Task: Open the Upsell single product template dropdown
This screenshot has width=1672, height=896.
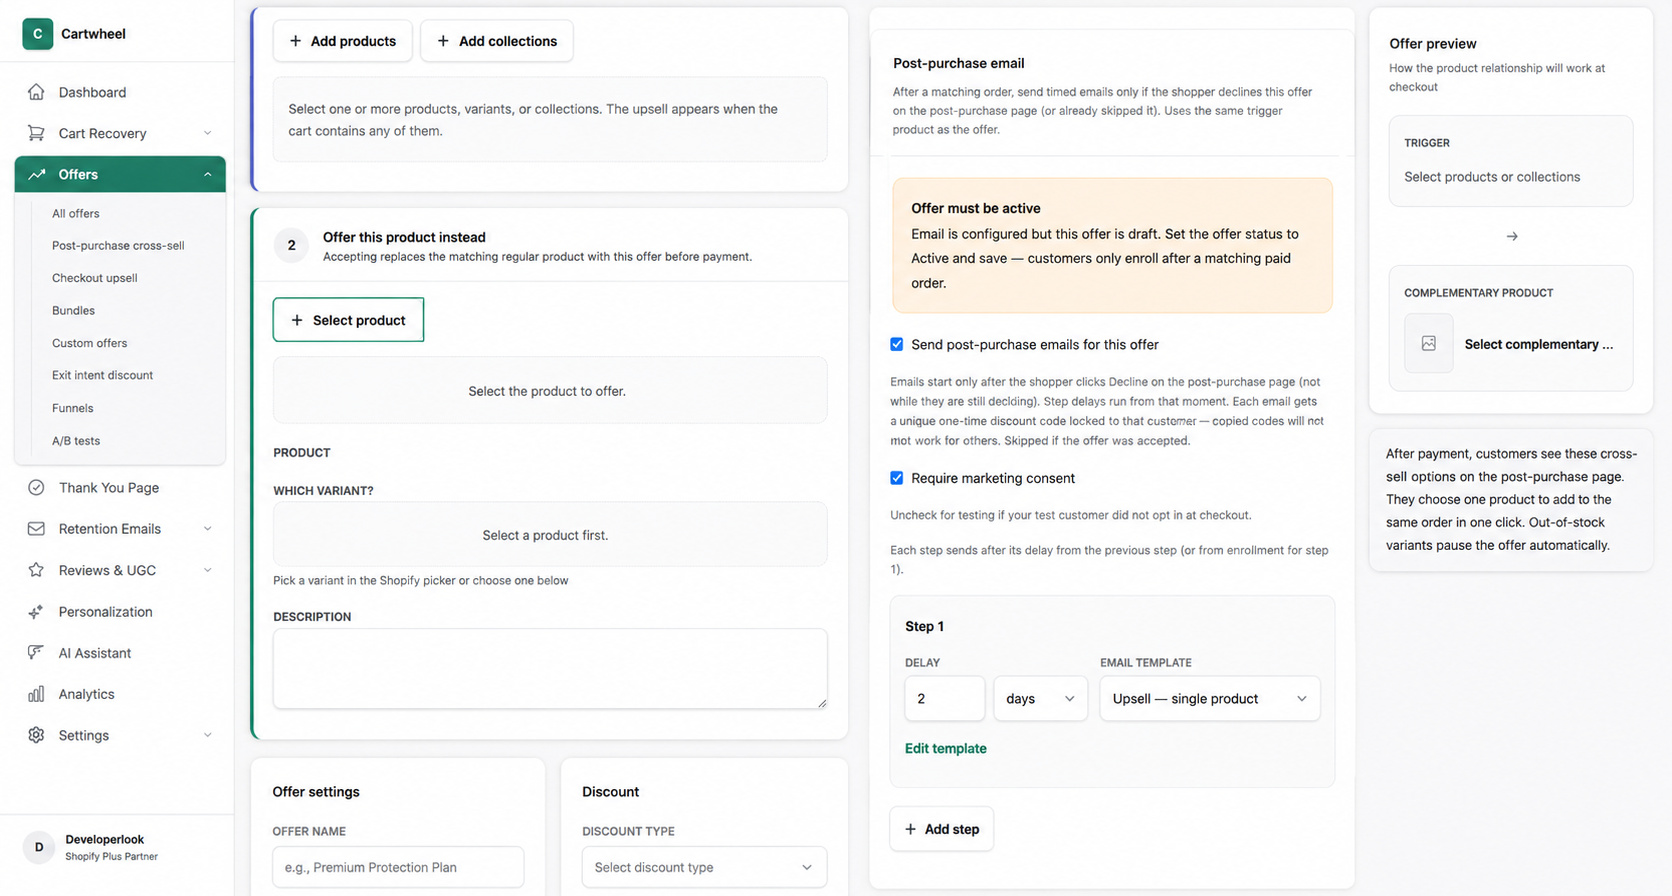Action: click(x=1210, y=699)
